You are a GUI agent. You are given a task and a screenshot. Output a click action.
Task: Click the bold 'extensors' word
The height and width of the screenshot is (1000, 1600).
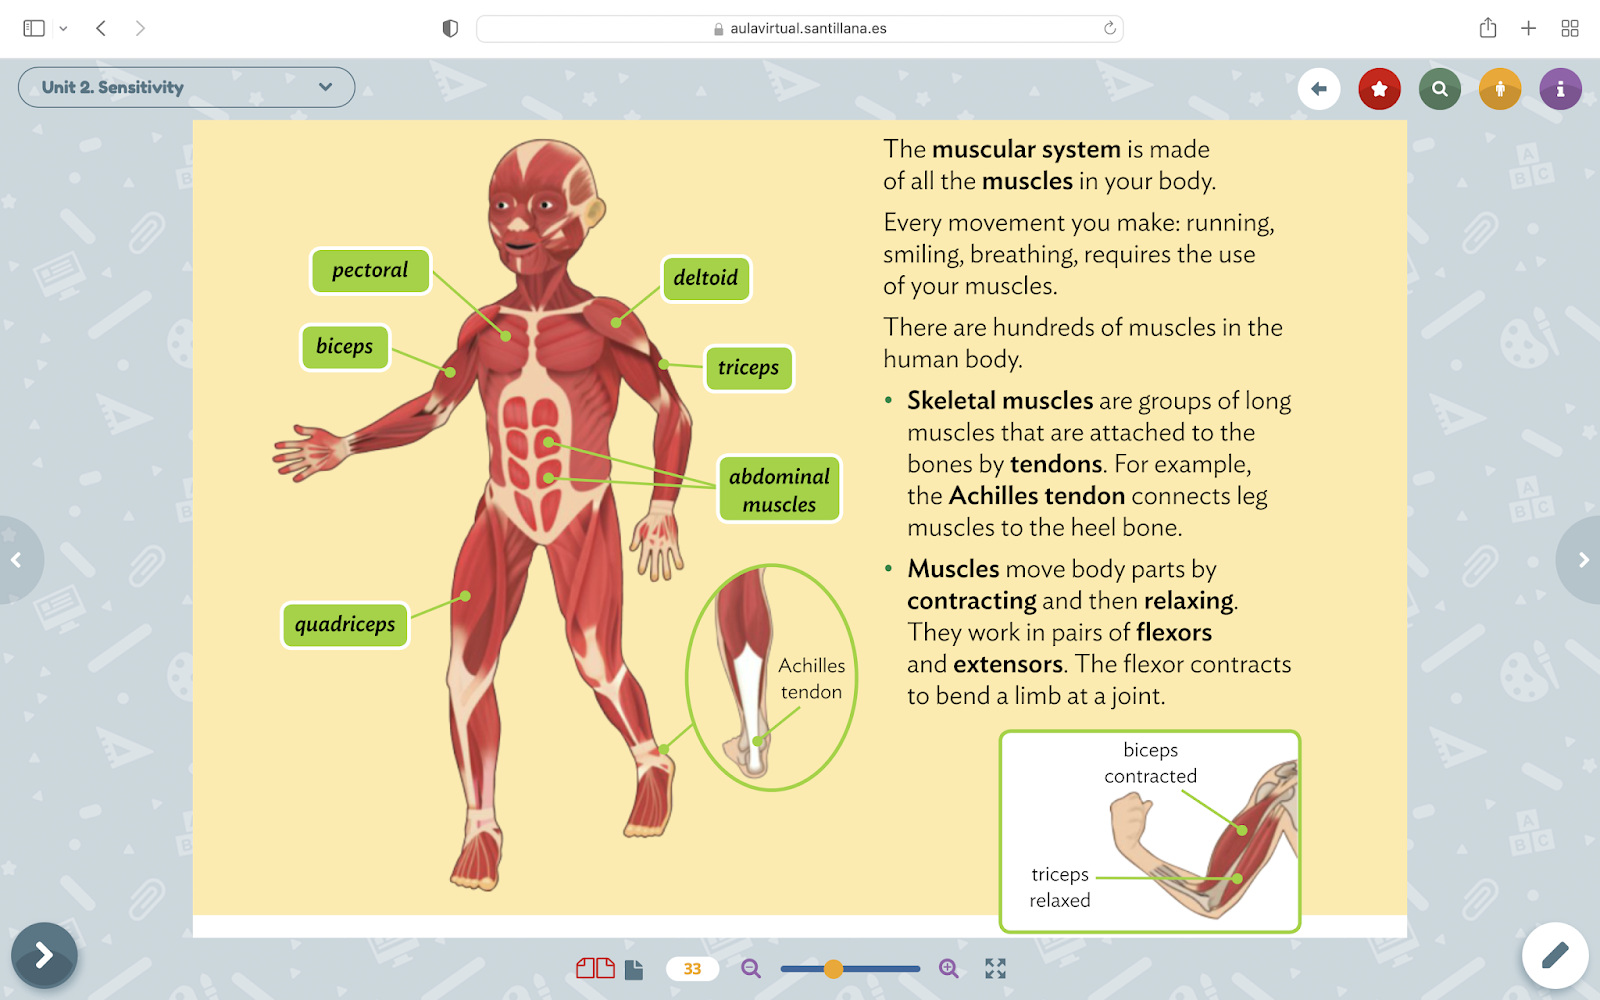click(1008, 664)
